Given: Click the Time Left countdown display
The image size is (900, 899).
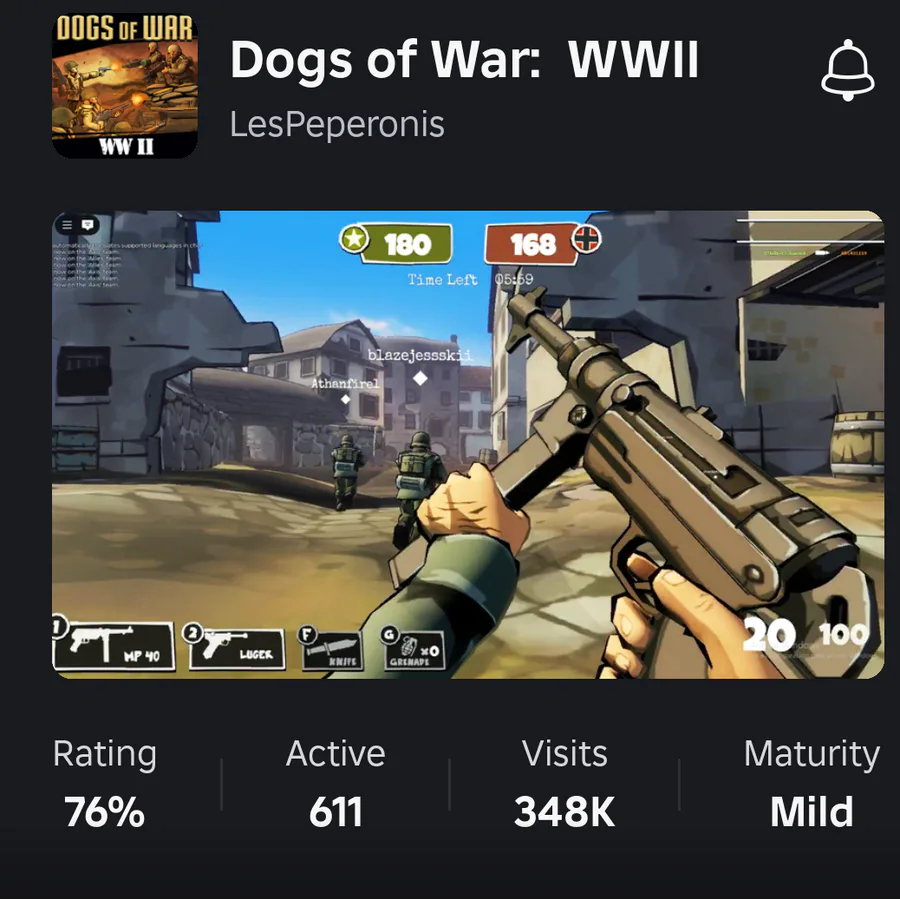Looking at the screenshot, I should (470, 280).
